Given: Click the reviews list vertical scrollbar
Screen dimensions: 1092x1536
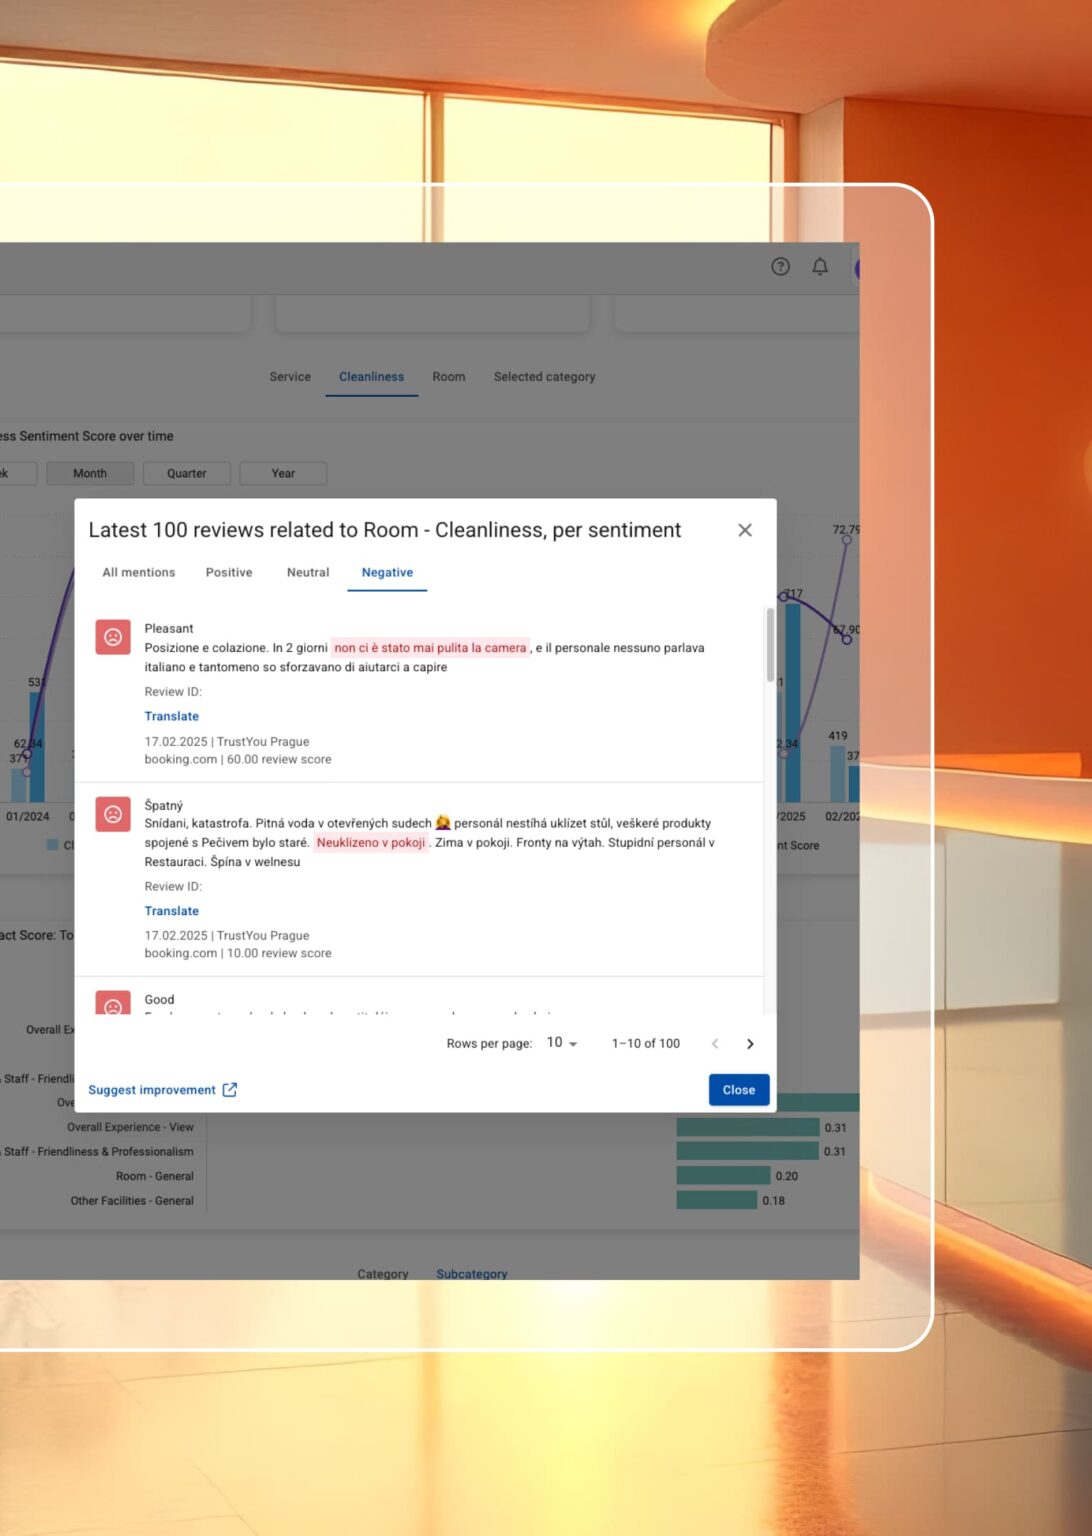Looking at the screenshot, I should point(770,645).
